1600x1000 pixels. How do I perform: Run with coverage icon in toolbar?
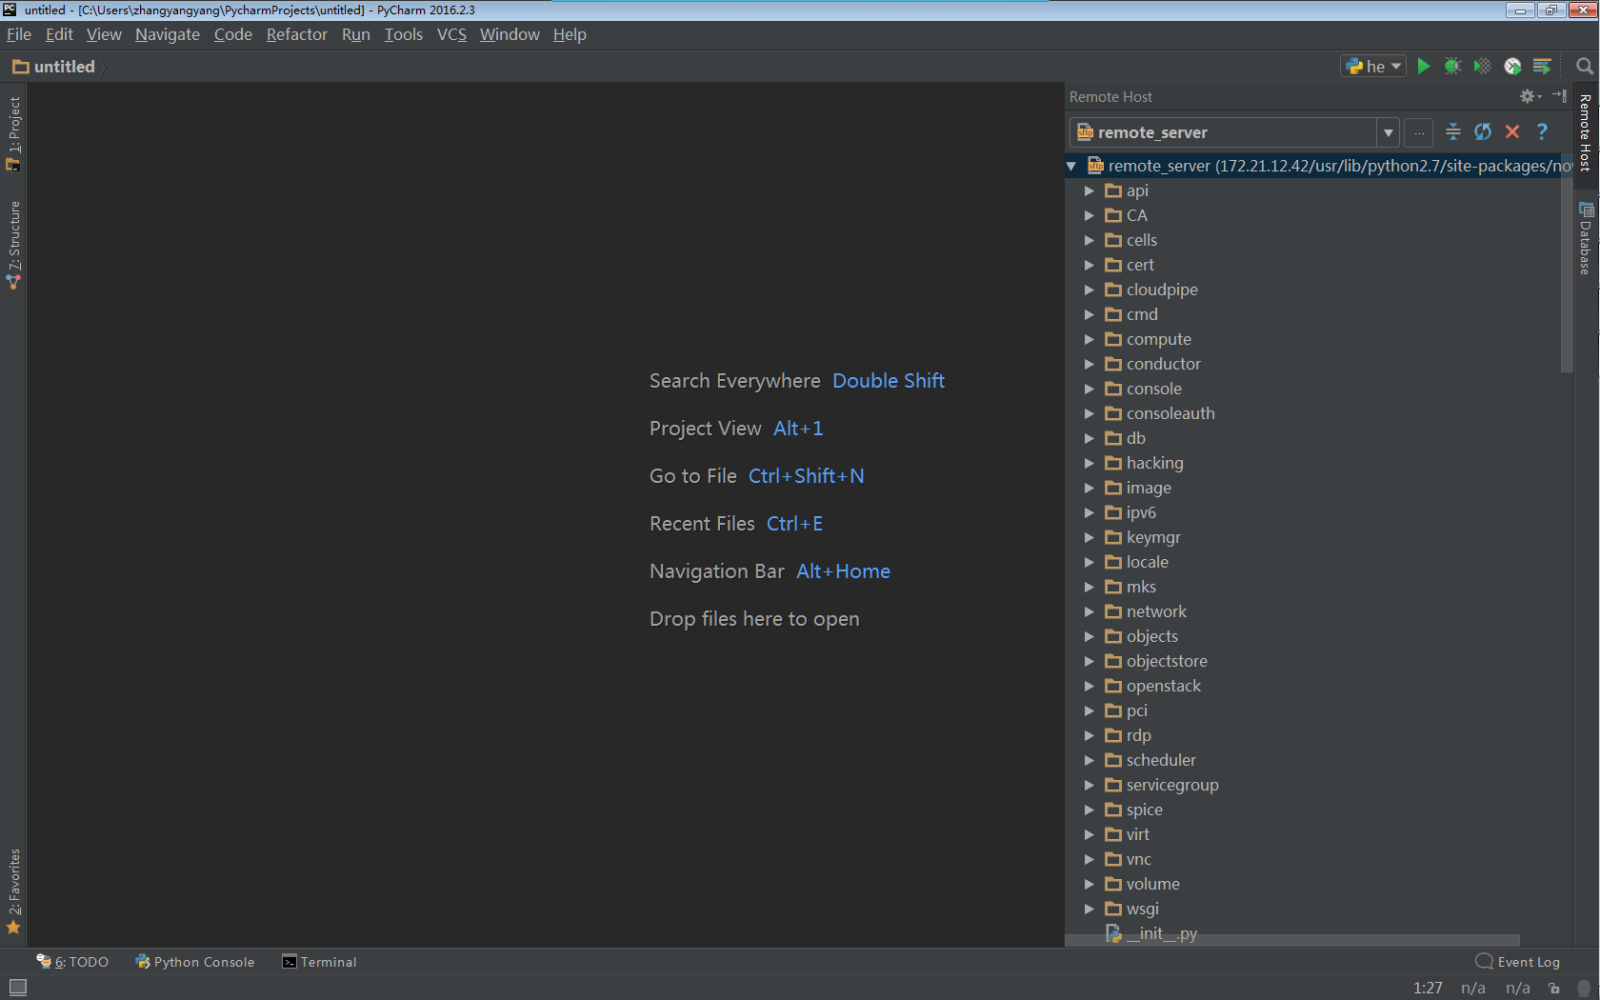pos(1482,66)
